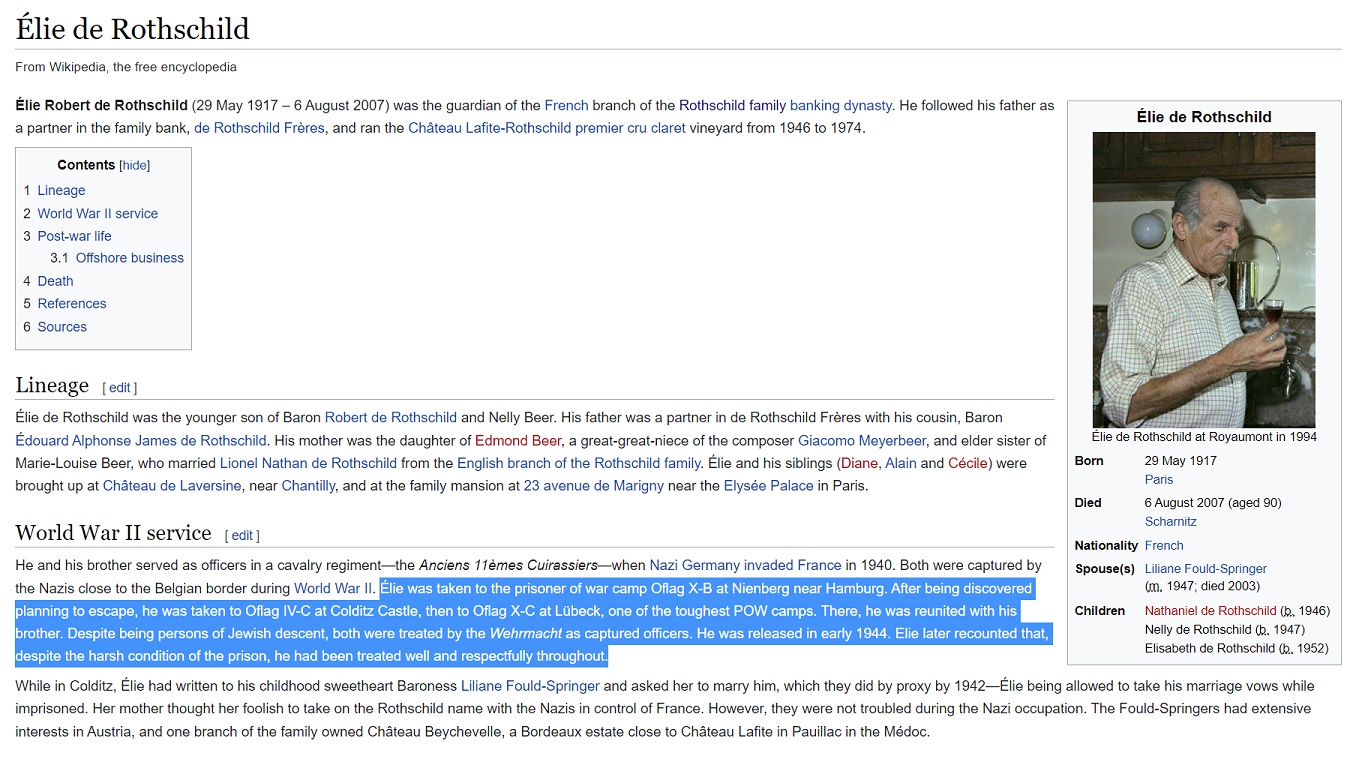This screenshot has width=1356, height=765.
Task: Click "Elisabeth de Rothschild" in the Children row
Action: tap(1211, 648)
